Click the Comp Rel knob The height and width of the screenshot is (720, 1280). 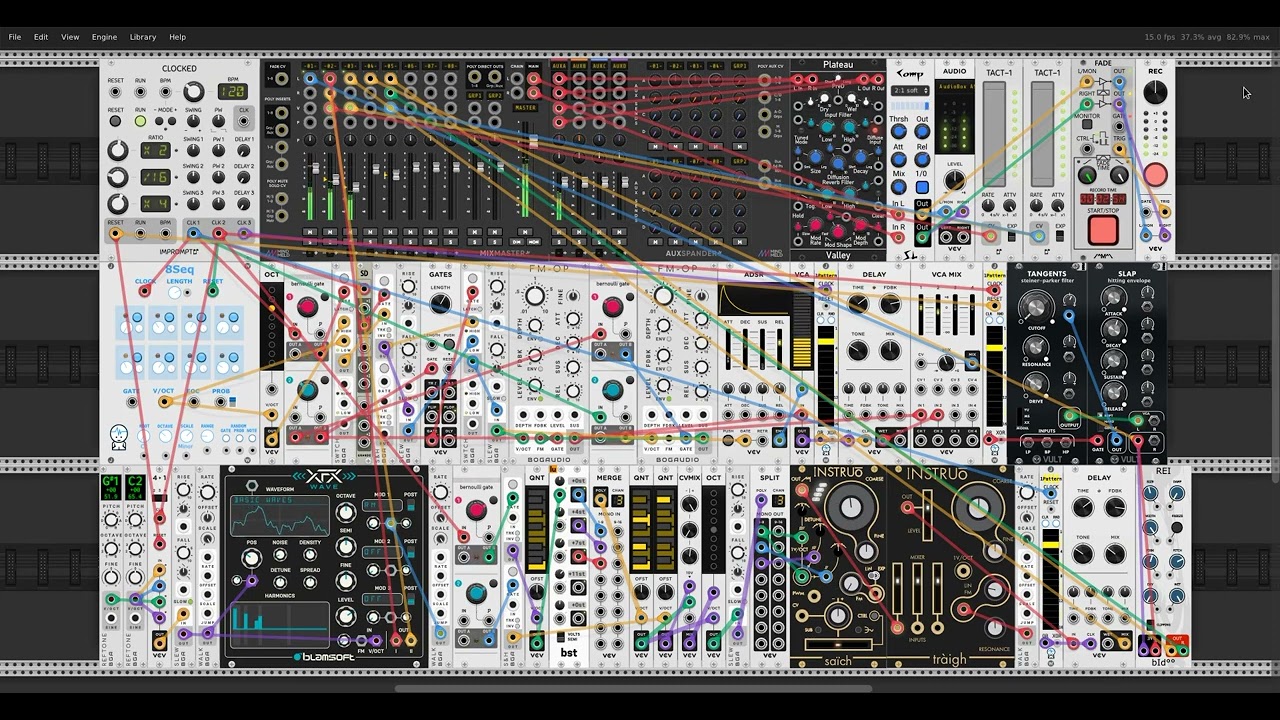(x=922, y=159)
